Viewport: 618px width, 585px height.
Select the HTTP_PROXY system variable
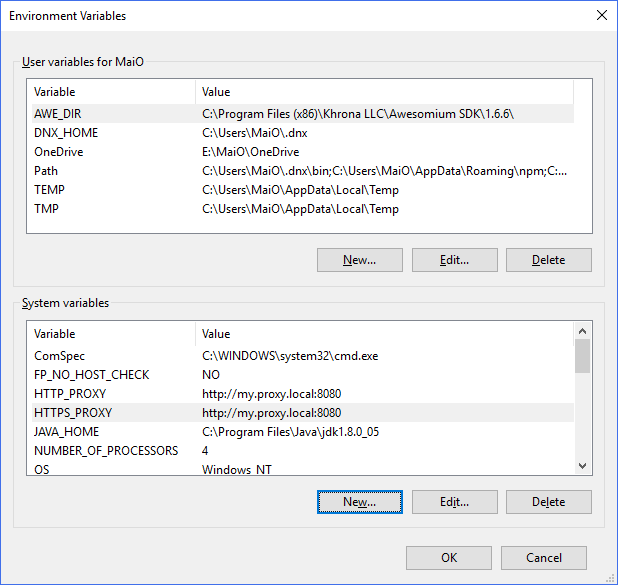(303, 393)
